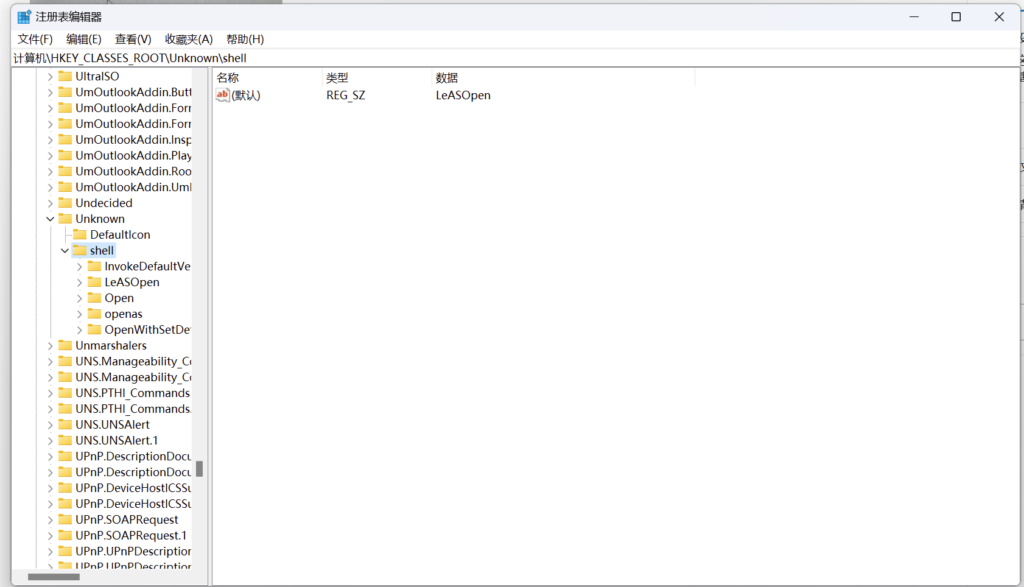Collapse the Unknown key node
This screenshot has height=587, width=1024.
coord(50,219)
